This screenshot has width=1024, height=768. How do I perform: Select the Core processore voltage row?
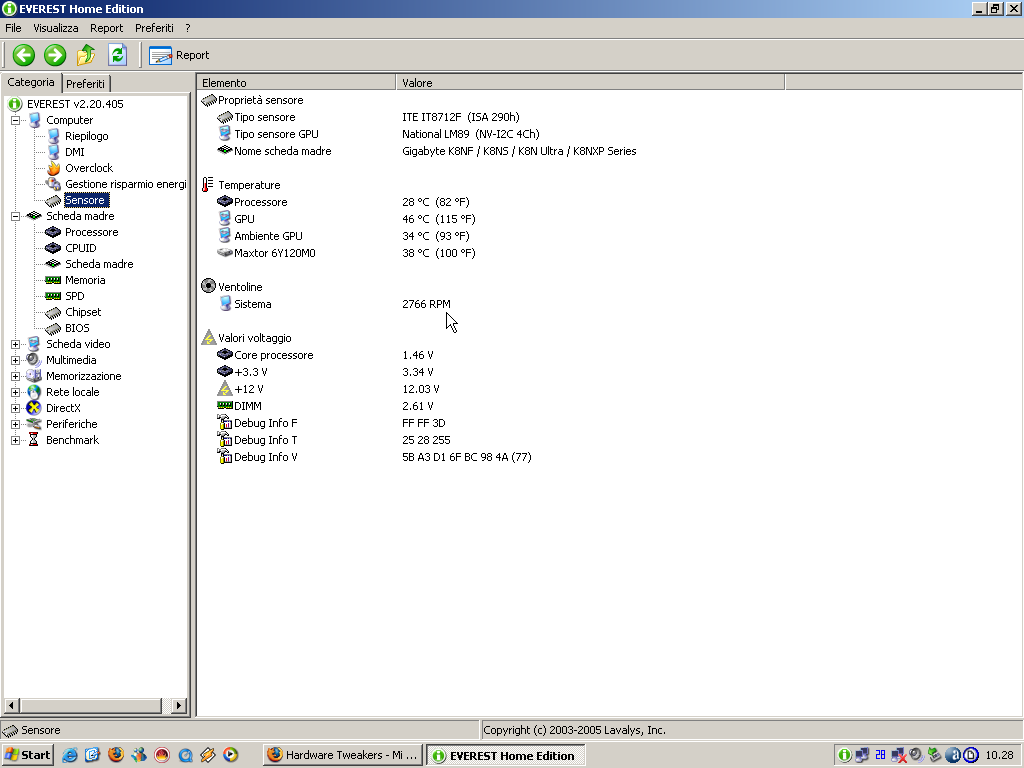(x=325, y=355)
